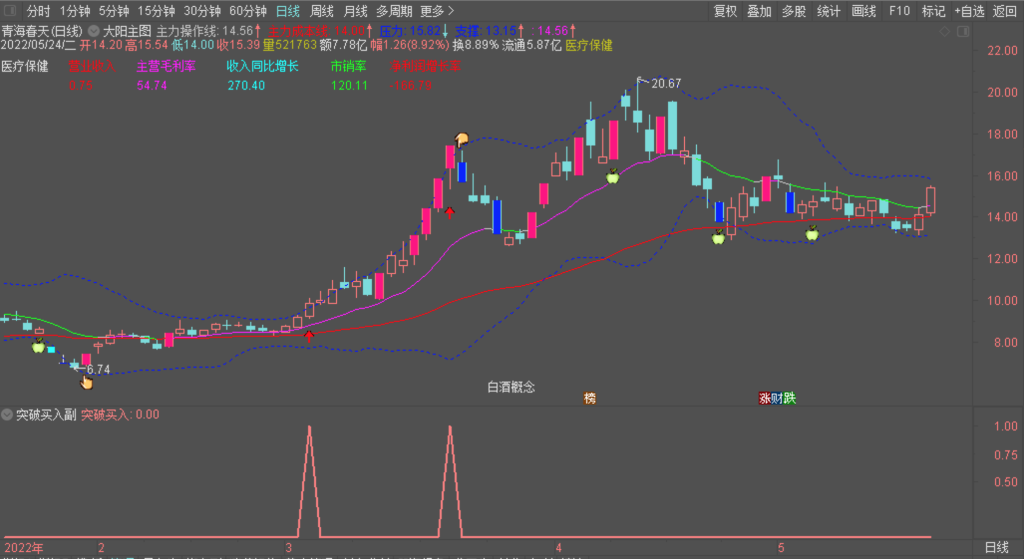Viewport: 1024px width, 559px height.
Task: Click the green 跌 marker icon
Action: point(790,398)
